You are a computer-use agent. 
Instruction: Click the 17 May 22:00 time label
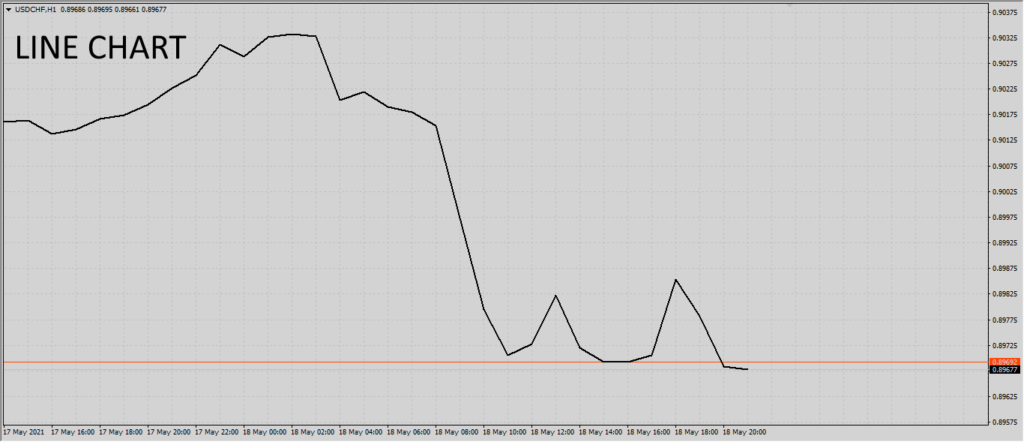coord(217,434)
